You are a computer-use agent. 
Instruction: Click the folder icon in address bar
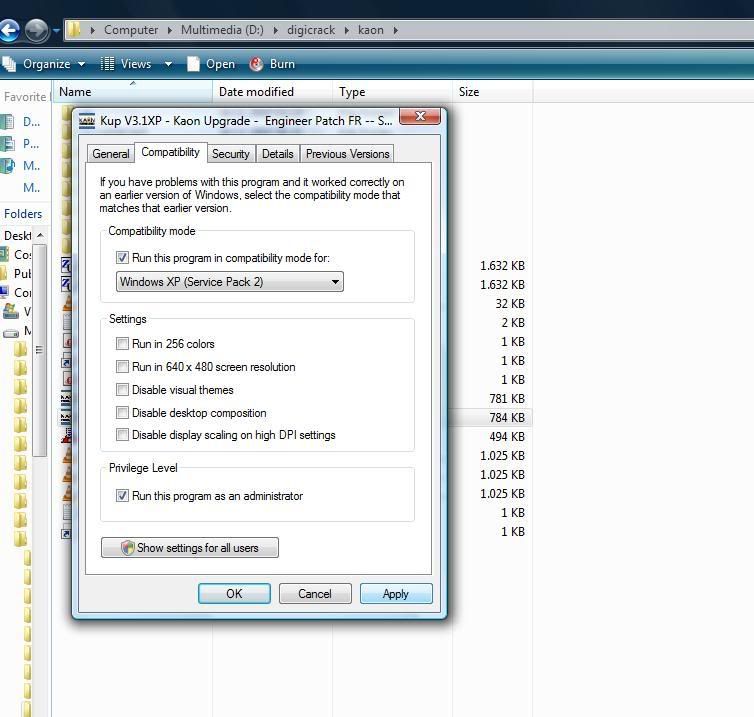coord(74,30)
